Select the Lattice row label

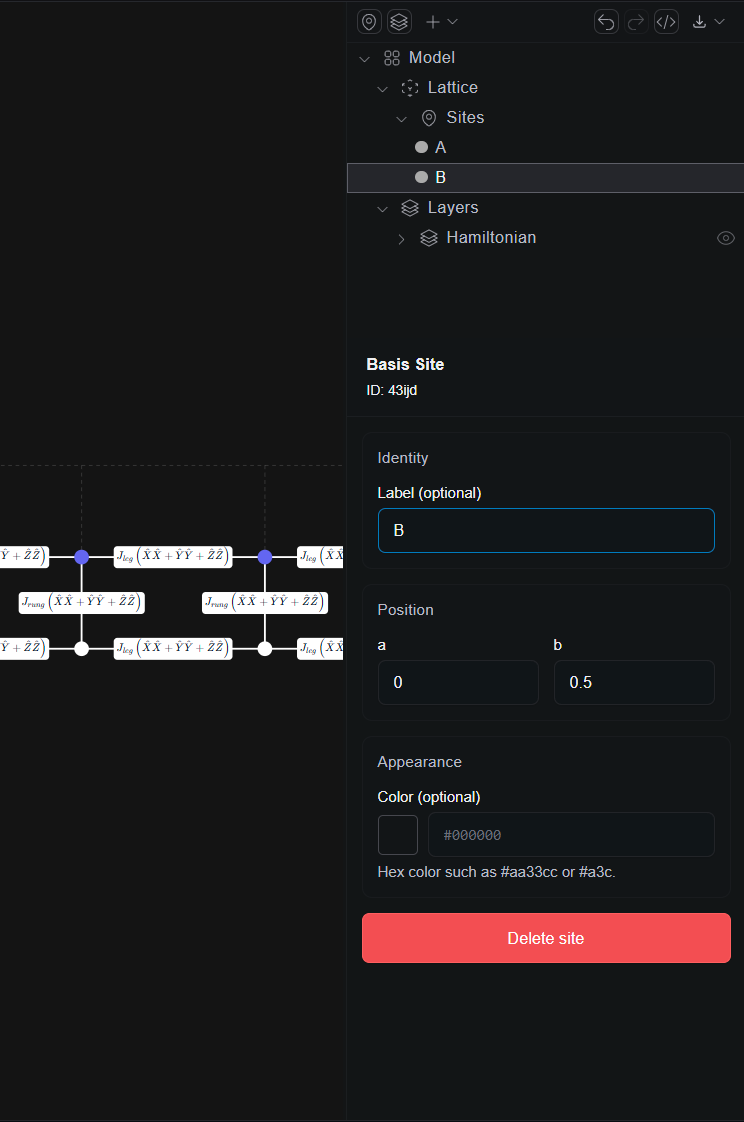click(452, 87)
